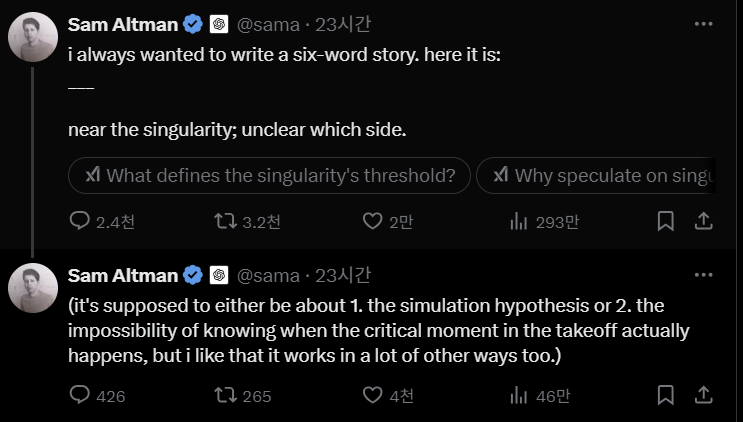The height and width of the screenshot is (422, 743).
Task: Click the Sam Altman name on second tweet
Action: (122, 275)
